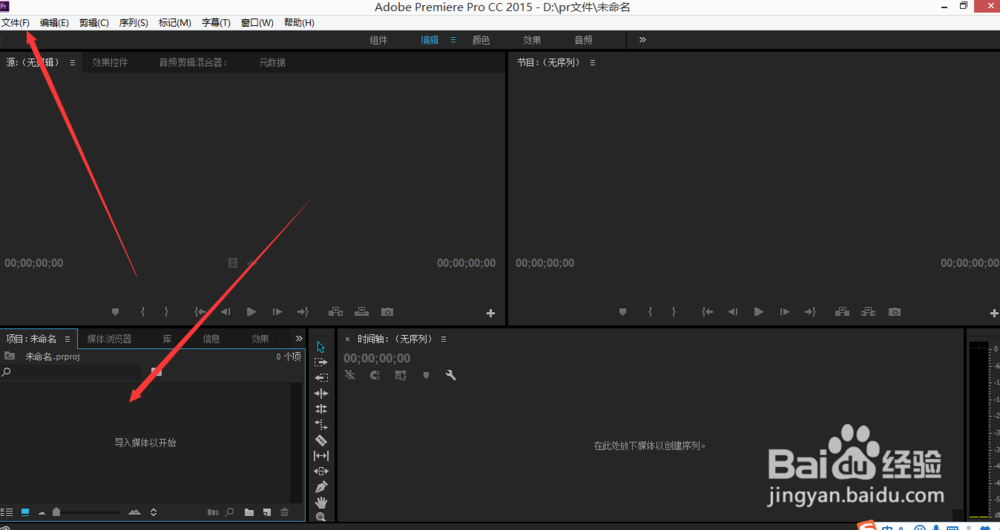Click Overwrite button in Source monitor

point(362,312)
